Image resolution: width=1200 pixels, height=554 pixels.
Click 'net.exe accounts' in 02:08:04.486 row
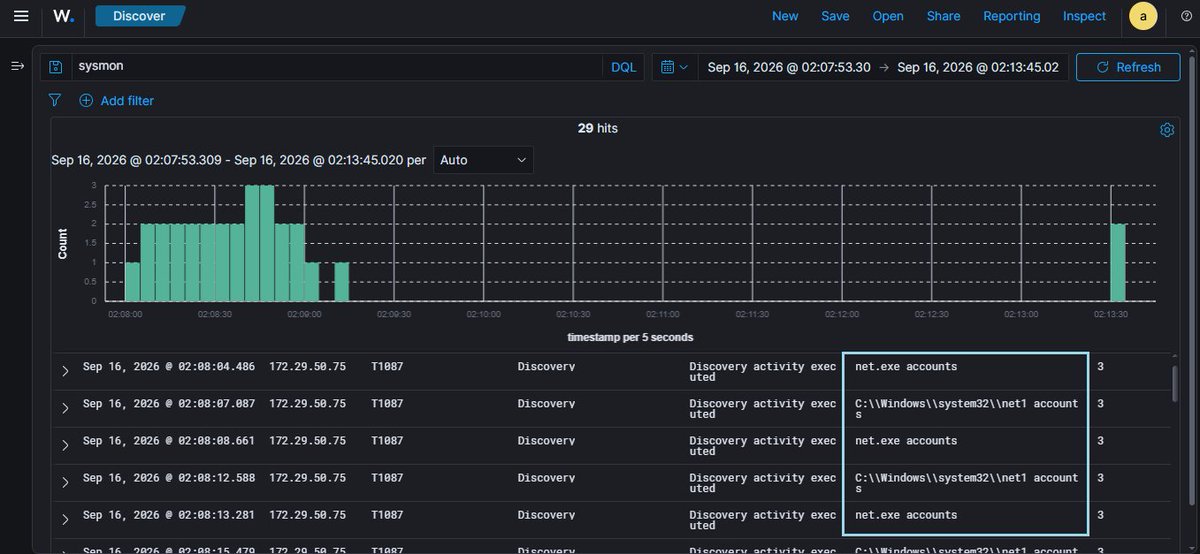pos(906,366)
